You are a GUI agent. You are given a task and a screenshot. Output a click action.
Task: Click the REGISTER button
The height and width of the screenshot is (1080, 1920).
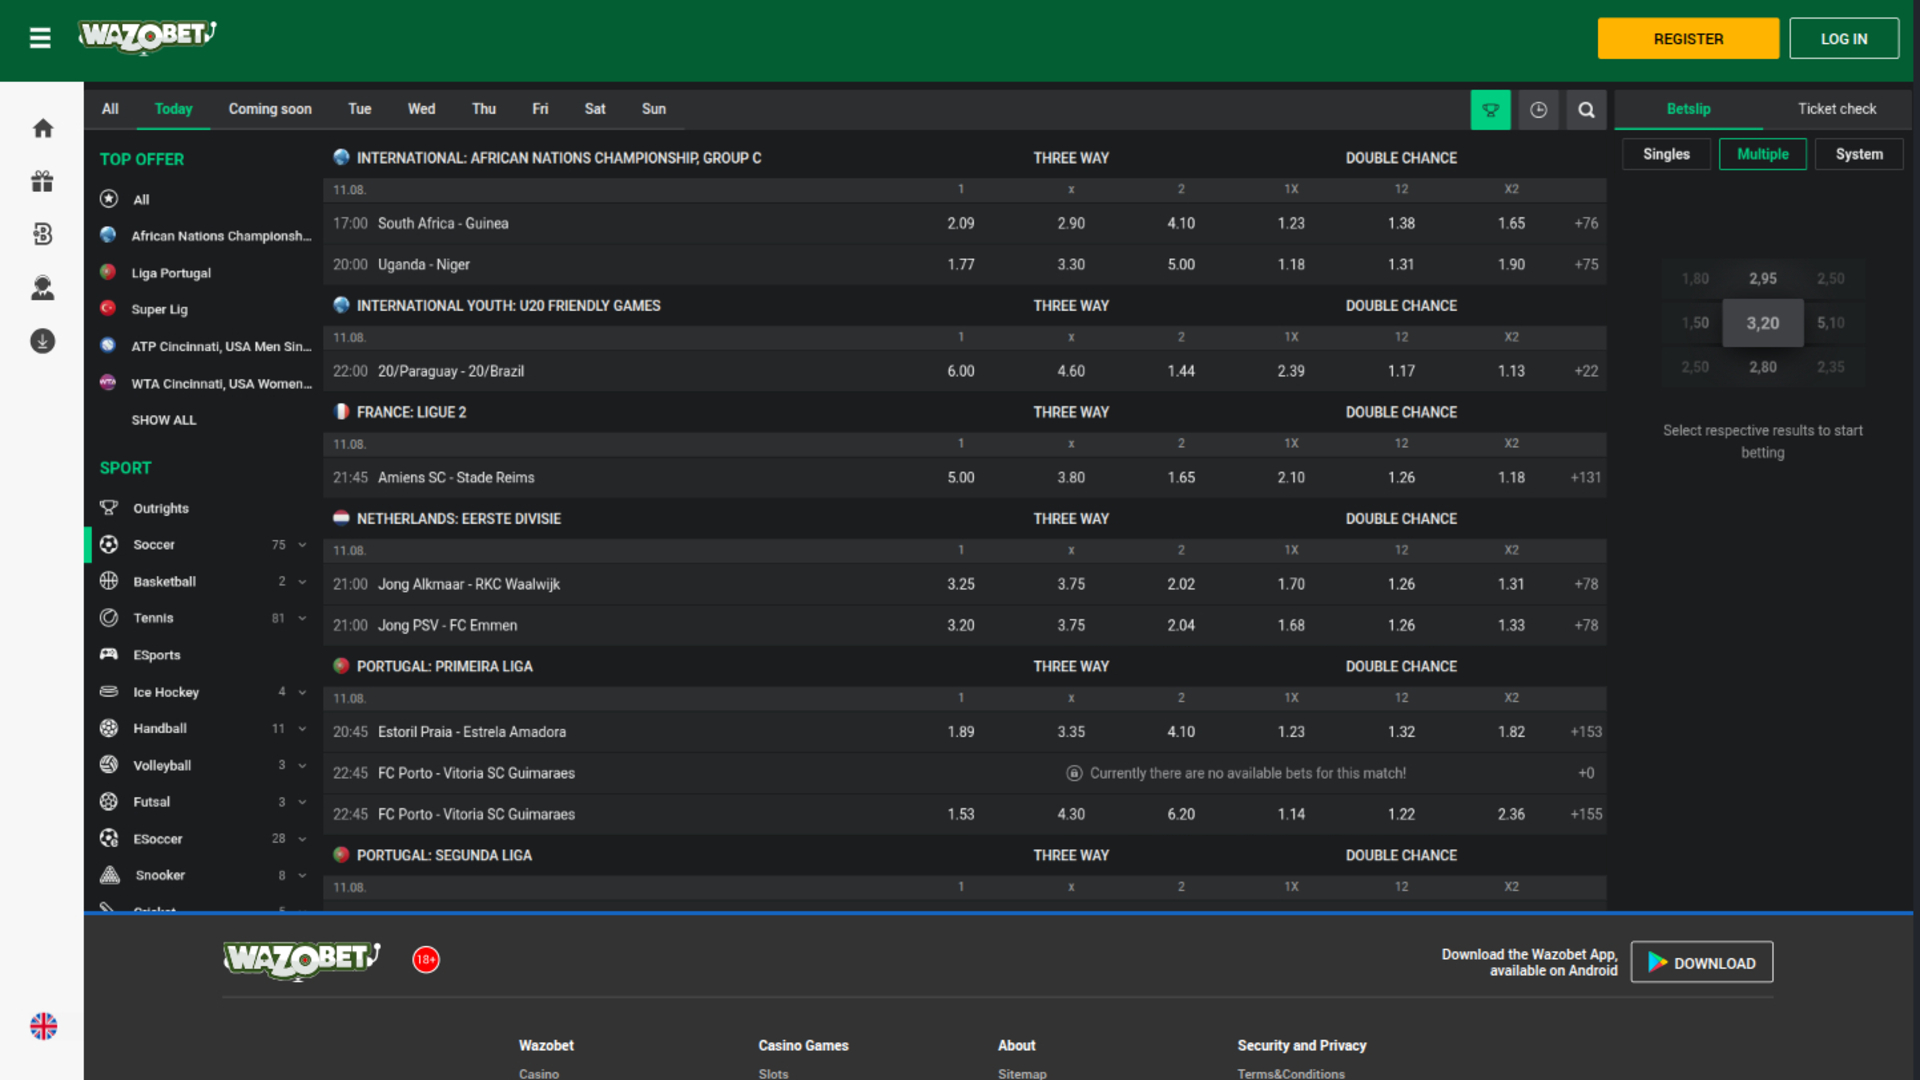(x=1688, y=38)
